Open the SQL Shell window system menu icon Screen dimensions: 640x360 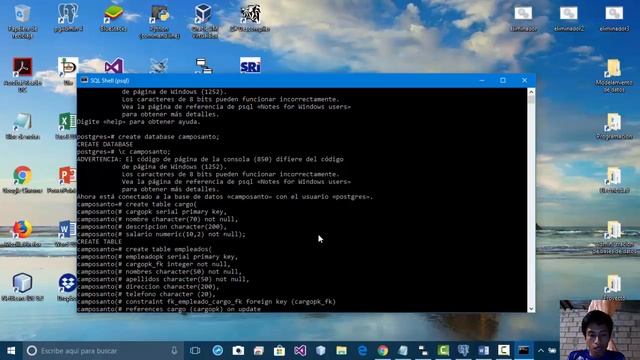[x=84, y=80]
